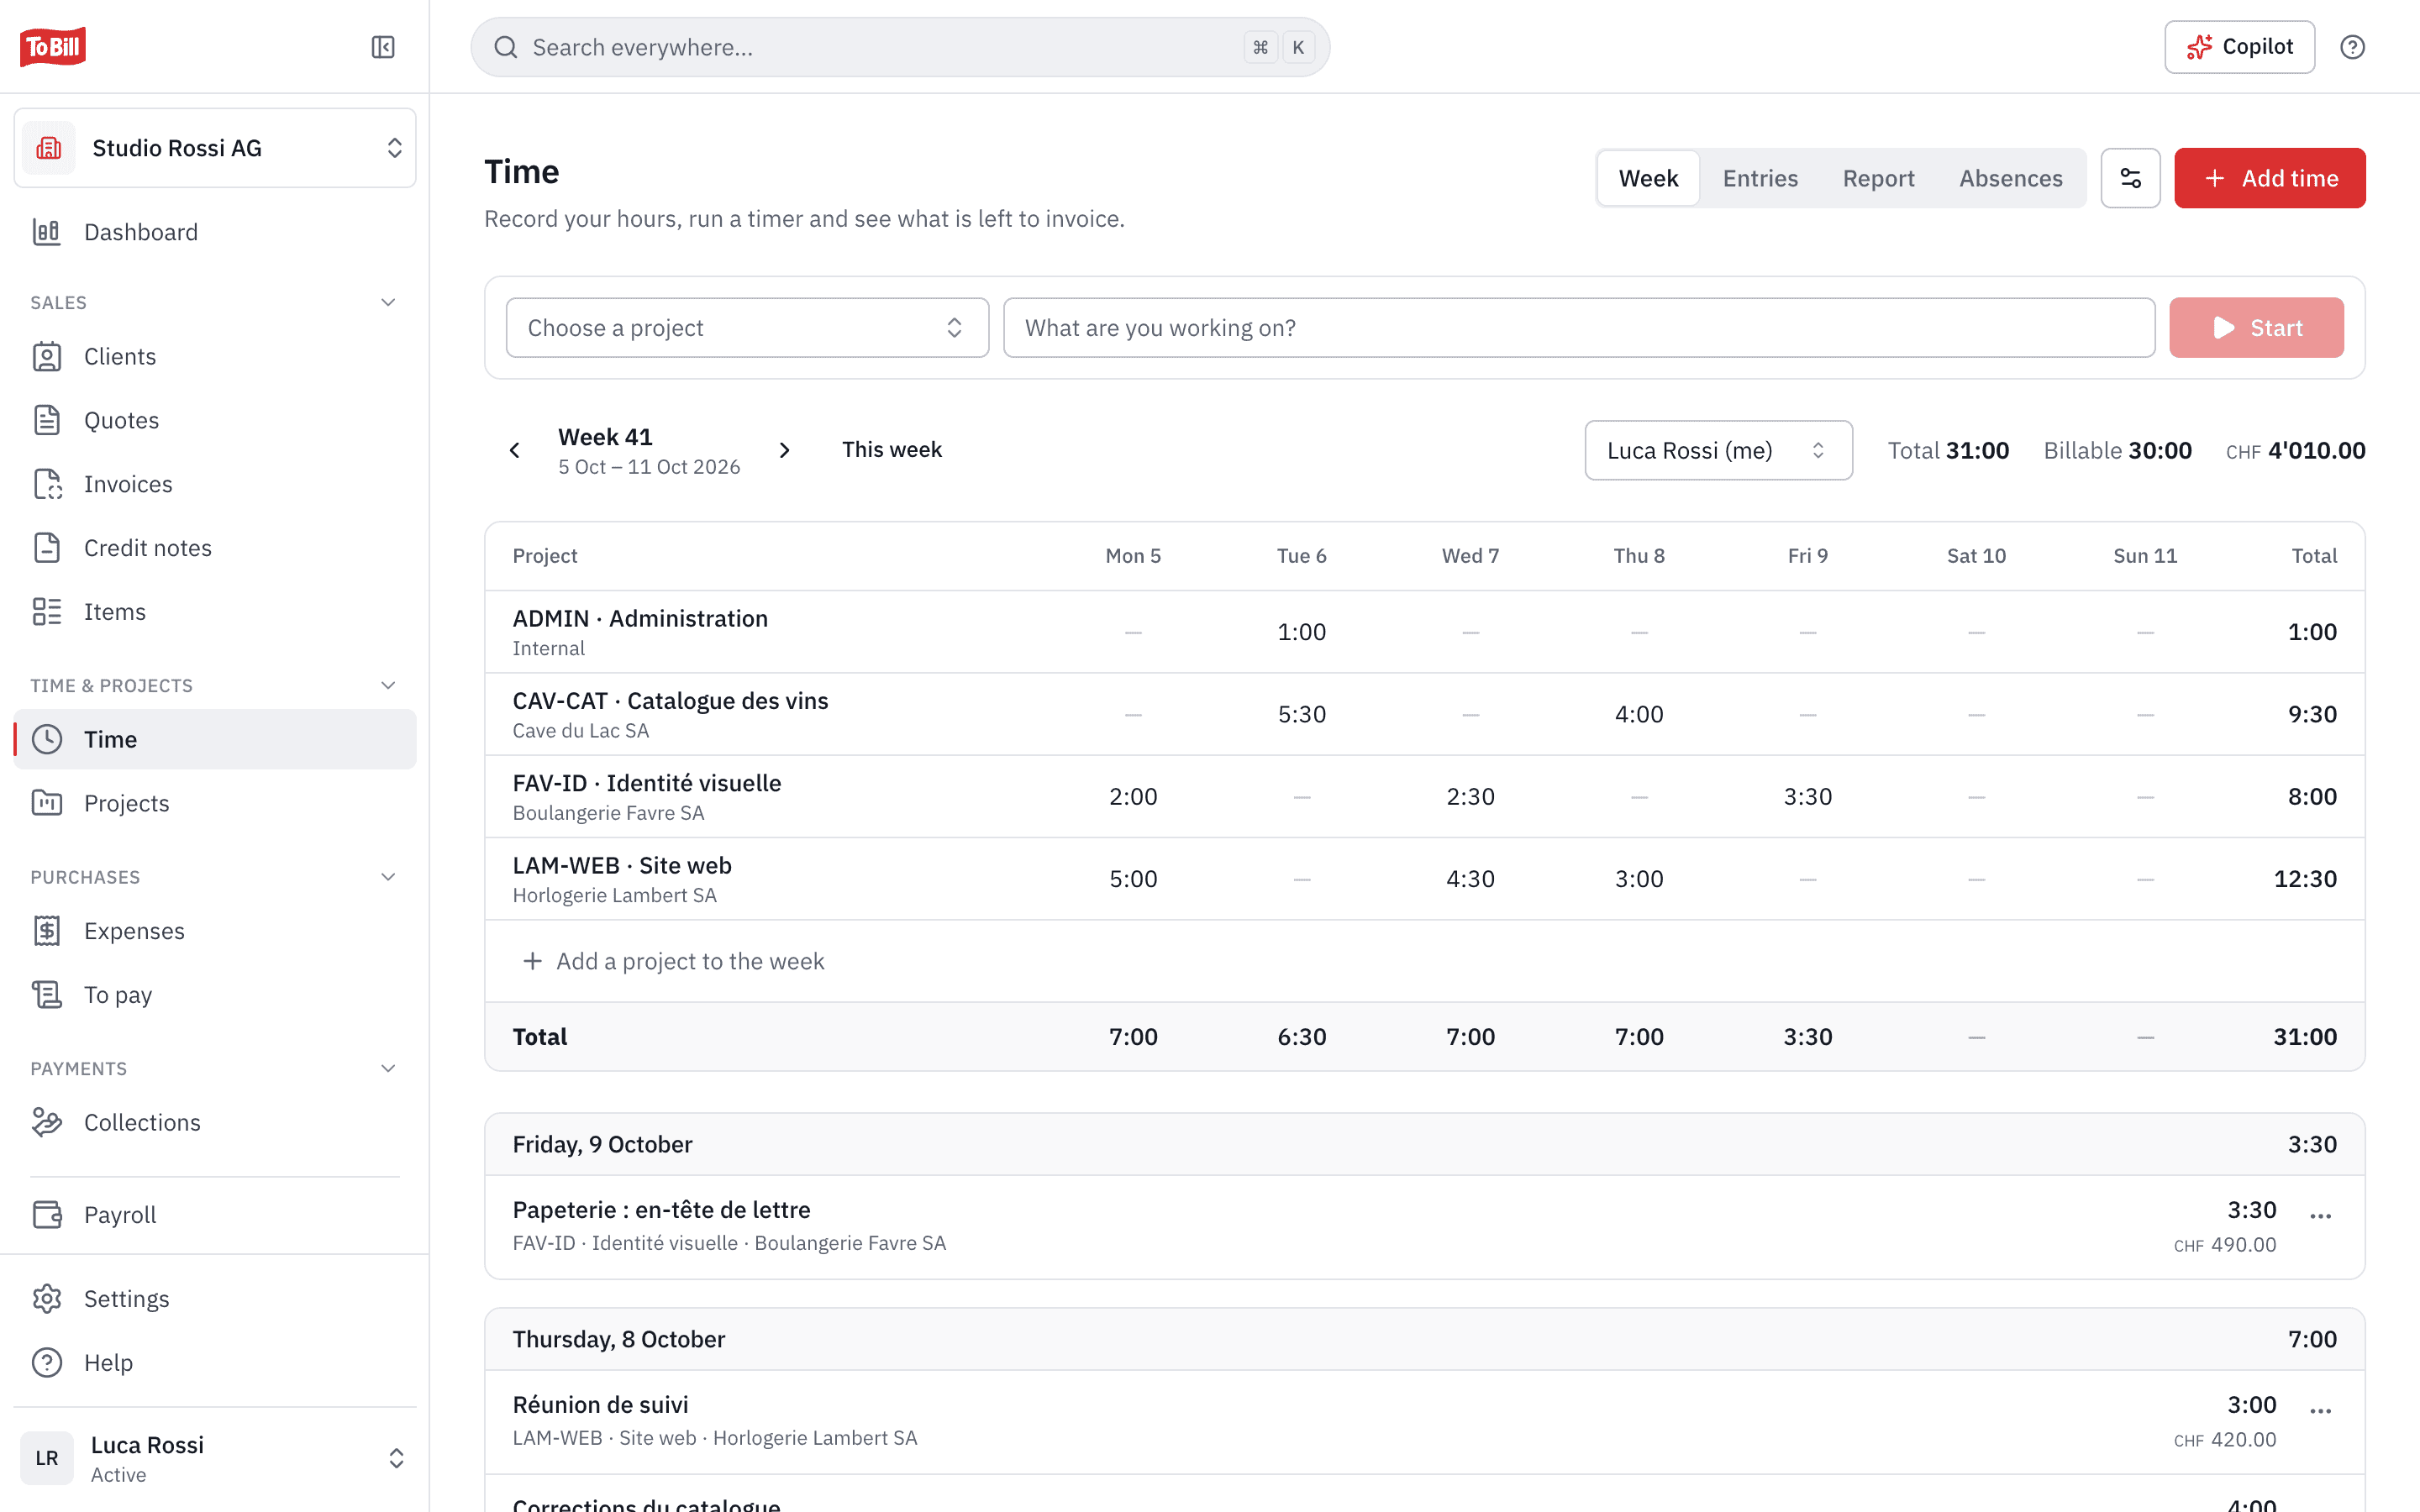Click the Add time button

(2269, 178)
